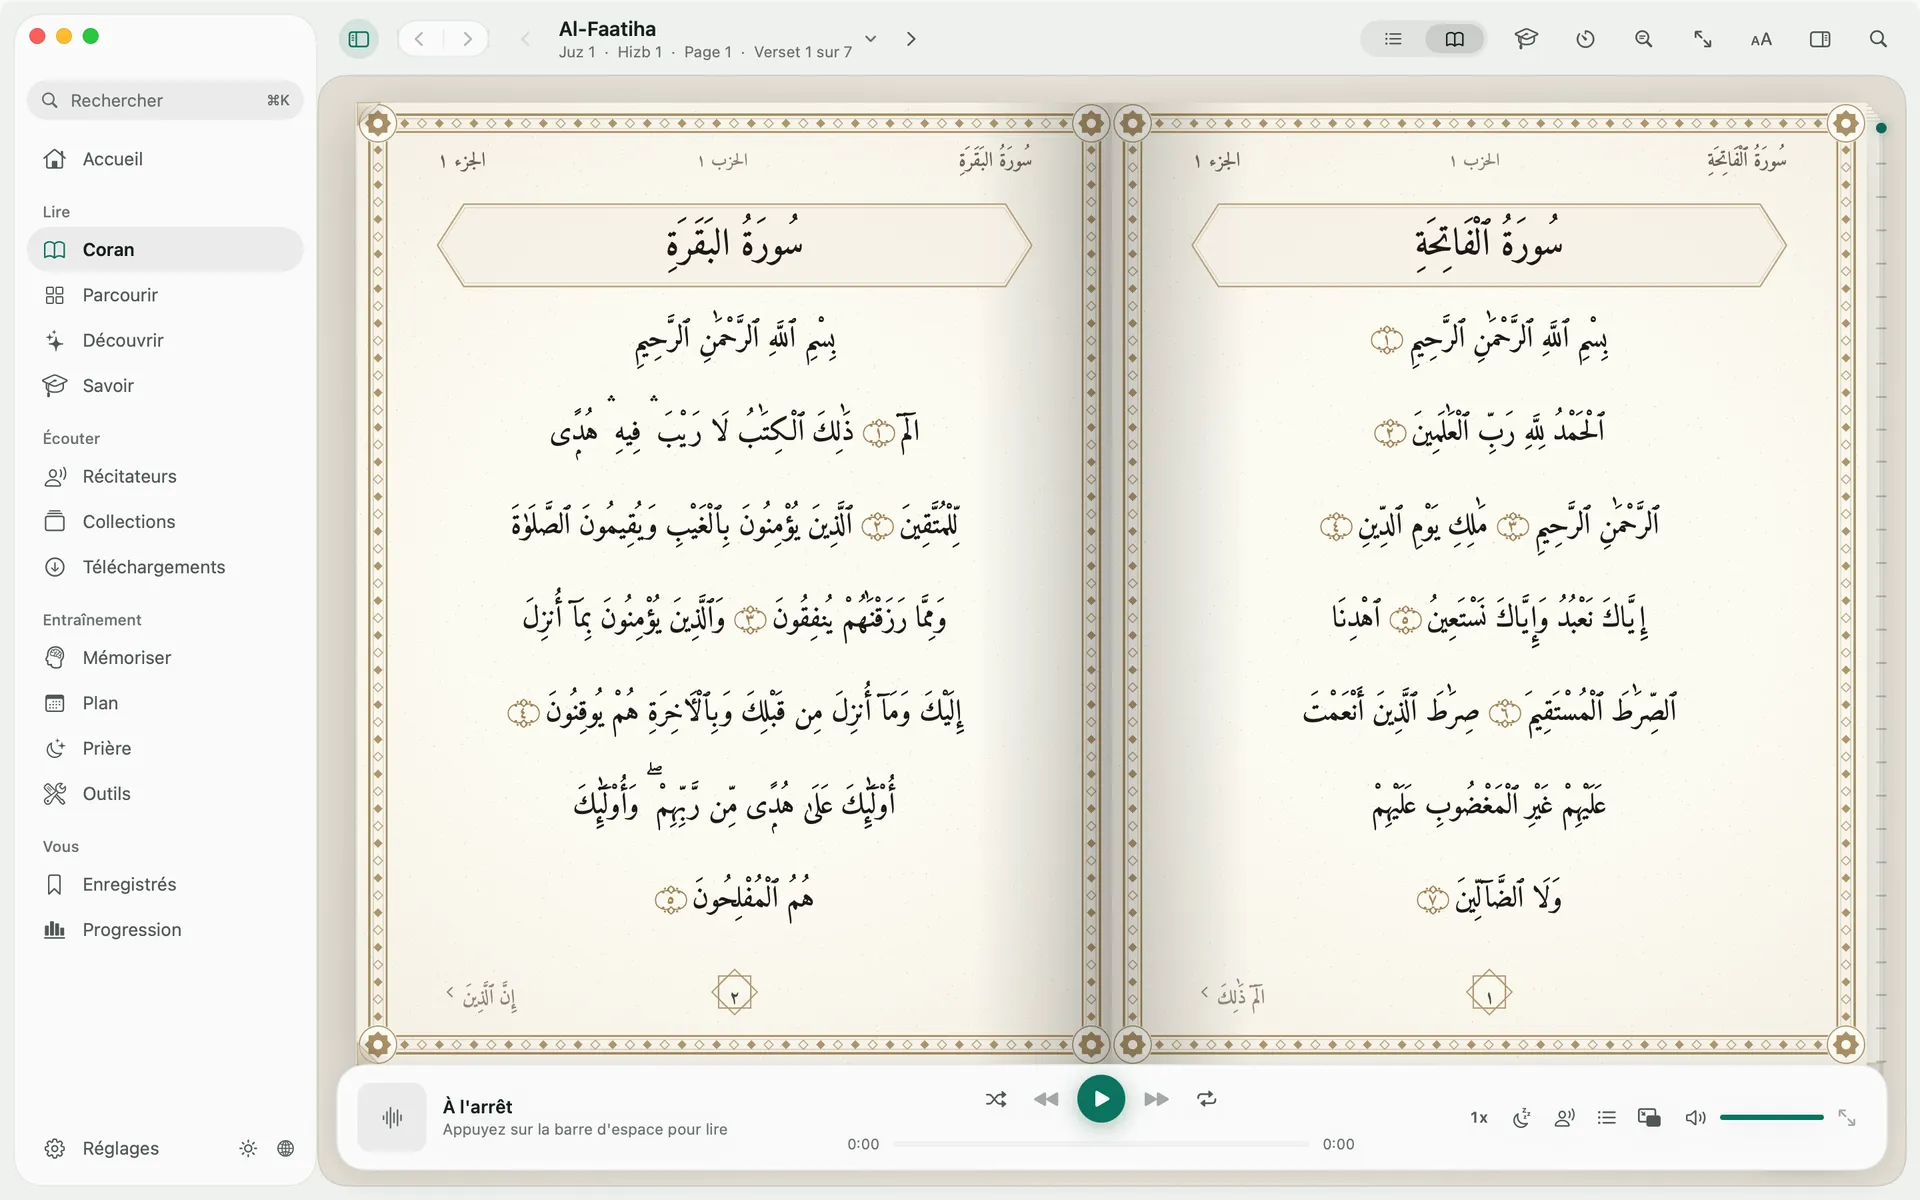The image size is (1920, 1200).
Task: Change the 1x playback speed
Action: point(1479,1118)
